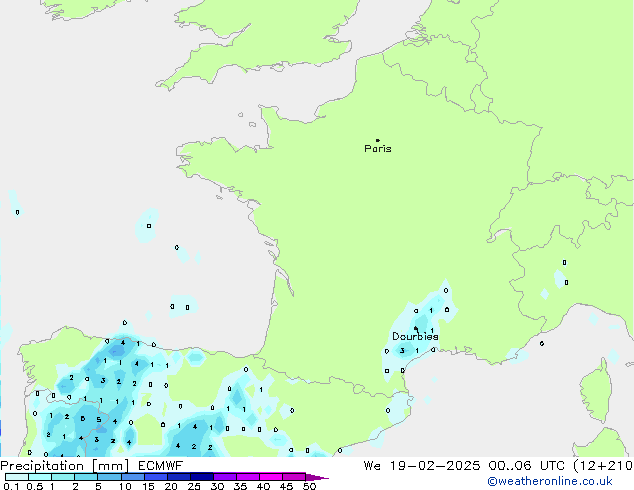The width and height of the screenshot is (634, 490).
Task: Pick the legend swatch between 0.1 and 0.5
Action: click(17, 477)
